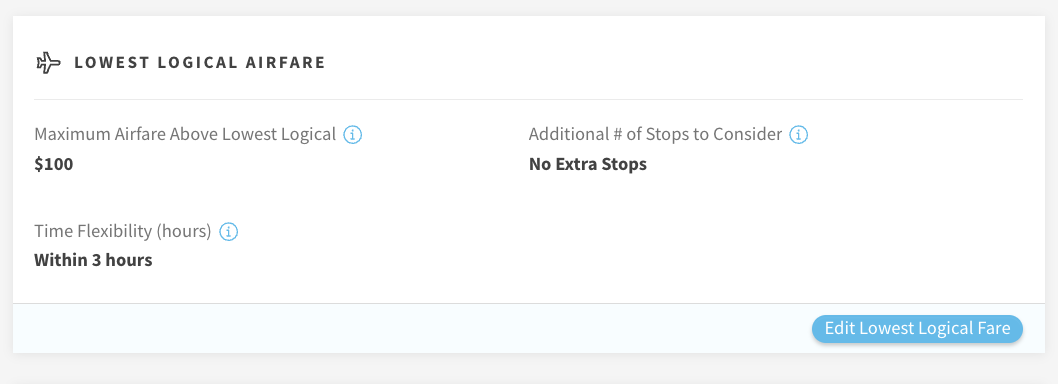Screen dimensions: 1058x384
Task: Open the lowest logical fare editor
Action: 917,329
